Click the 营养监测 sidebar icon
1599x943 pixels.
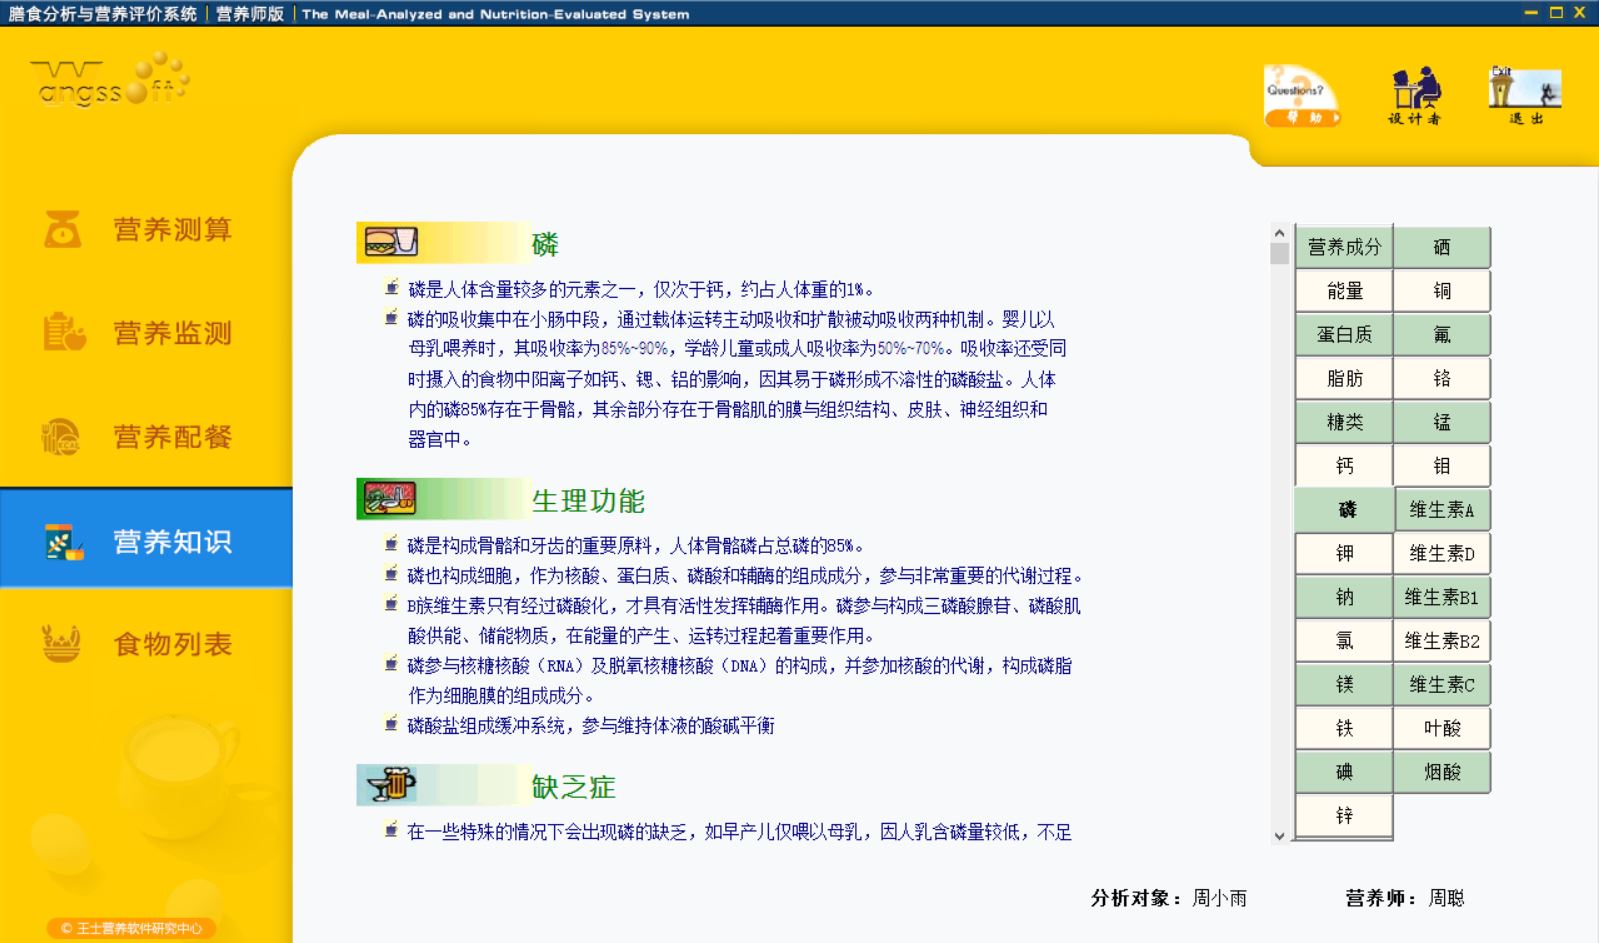pyautogui.click(x=63, y=332)
